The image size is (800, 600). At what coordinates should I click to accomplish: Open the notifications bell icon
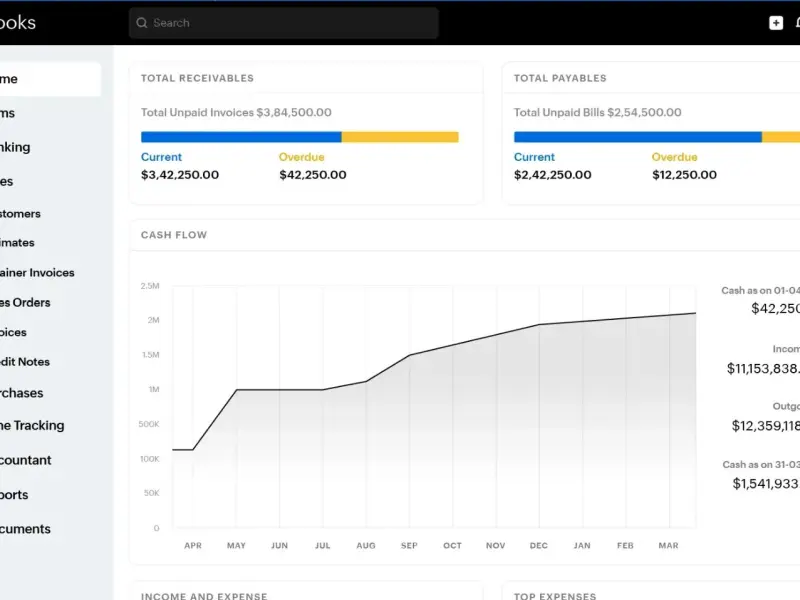tap(797, 23)
